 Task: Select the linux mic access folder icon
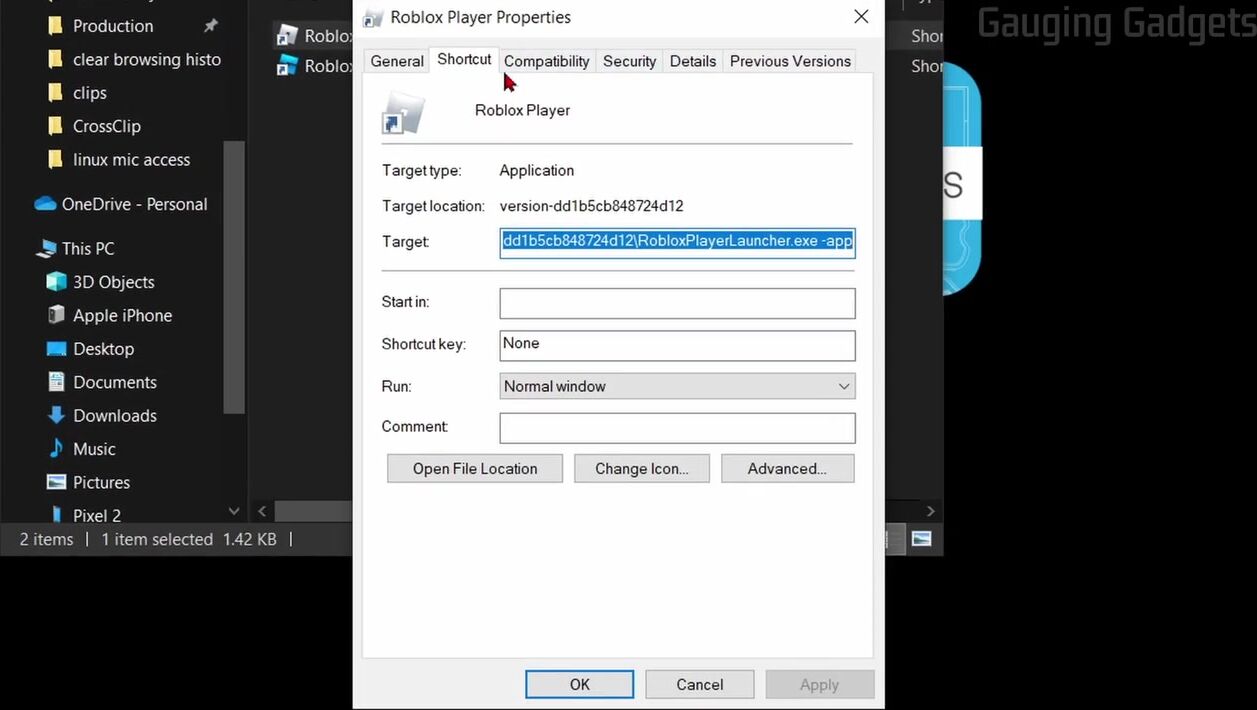click(x=55, y=160)
